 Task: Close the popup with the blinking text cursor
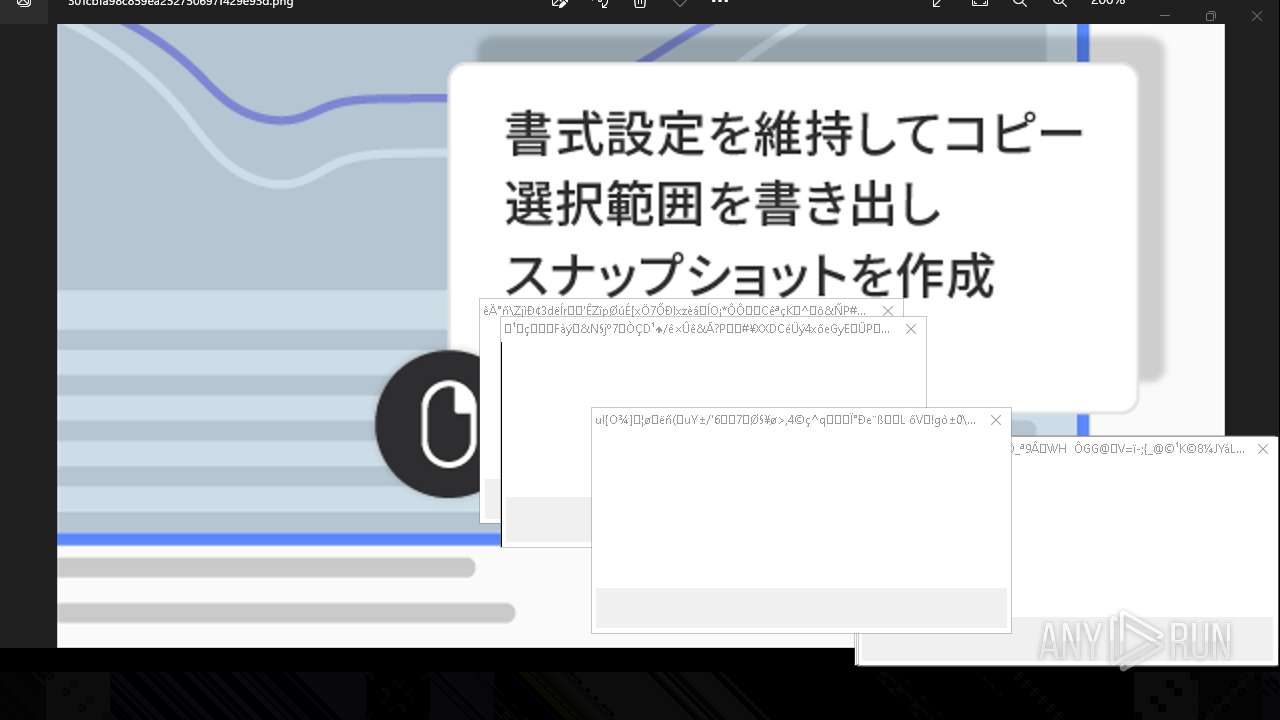coord(910,329)
